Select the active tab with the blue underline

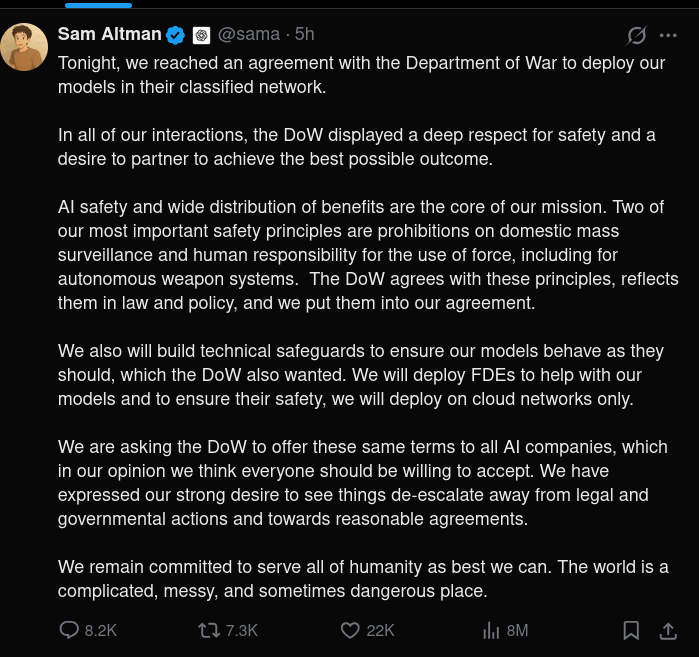99,5
